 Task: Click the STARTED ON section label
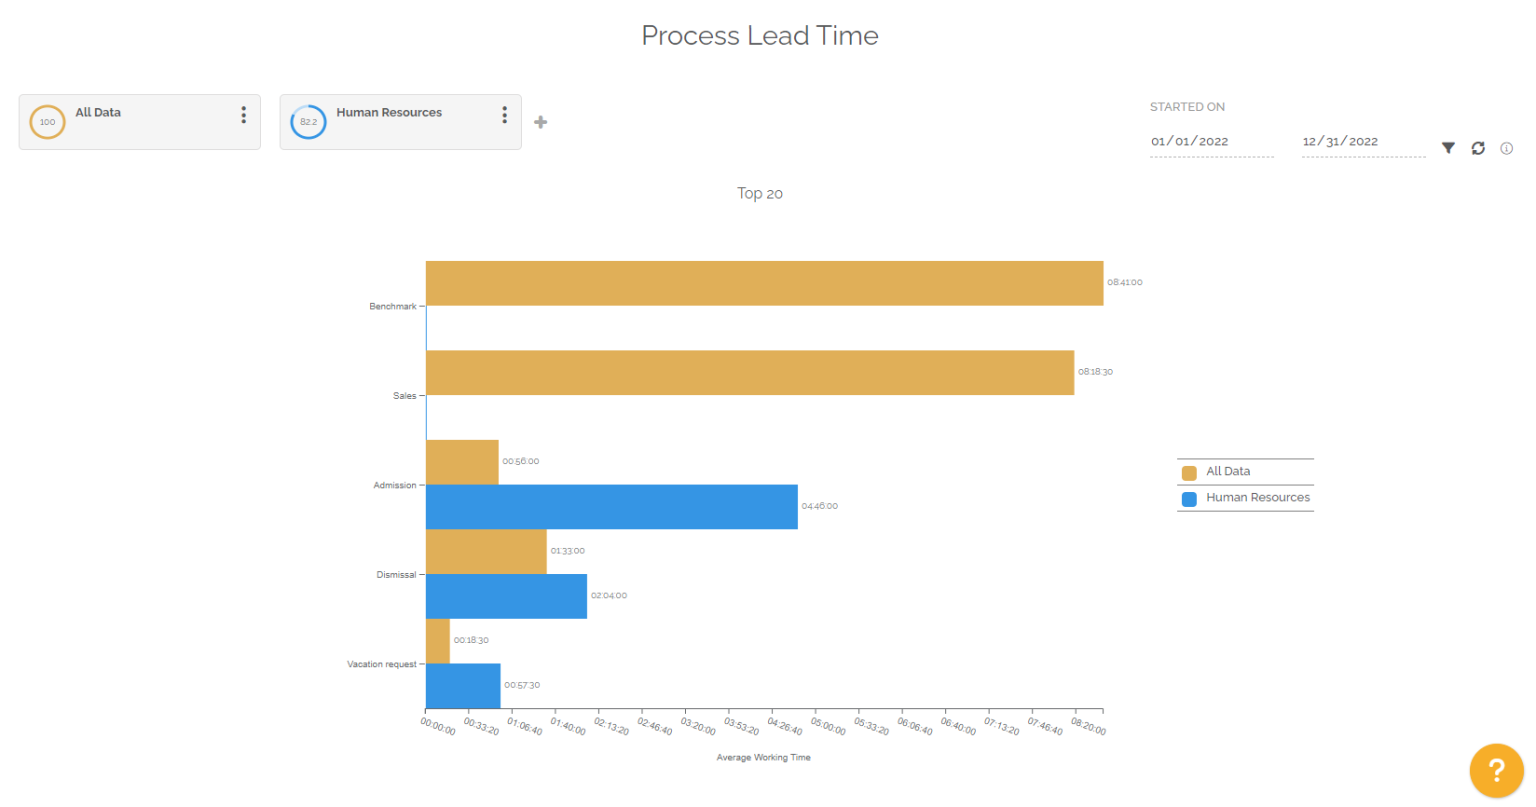click(1187, 106)
